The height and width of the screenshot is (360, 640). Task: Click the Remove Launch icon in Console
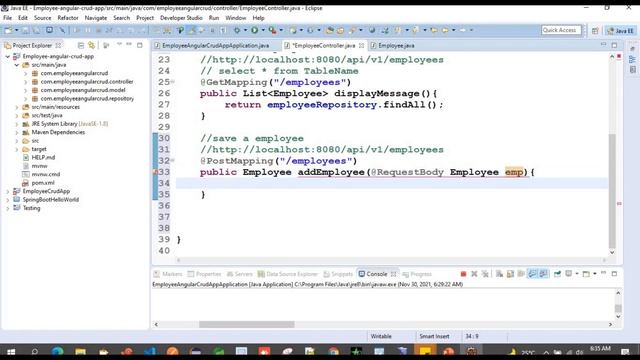(x=474, y=274)
